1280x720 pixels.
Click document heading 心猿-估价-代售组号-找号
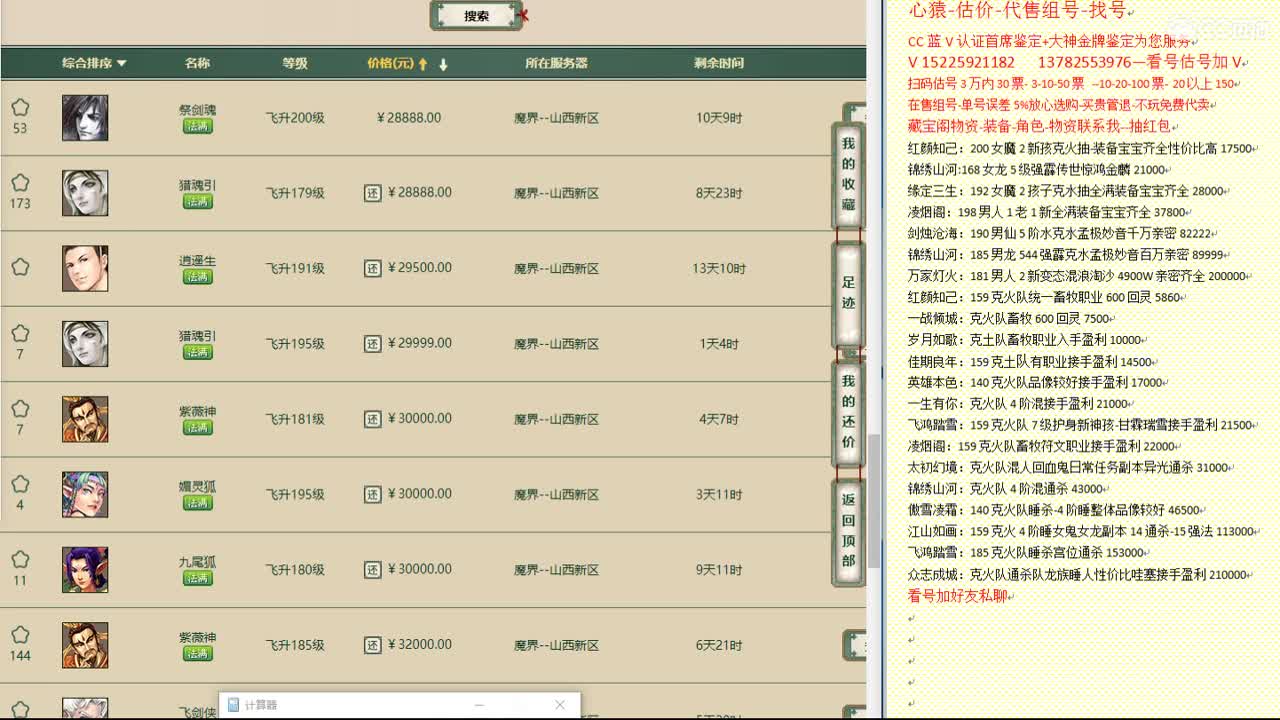(1017, 11)
